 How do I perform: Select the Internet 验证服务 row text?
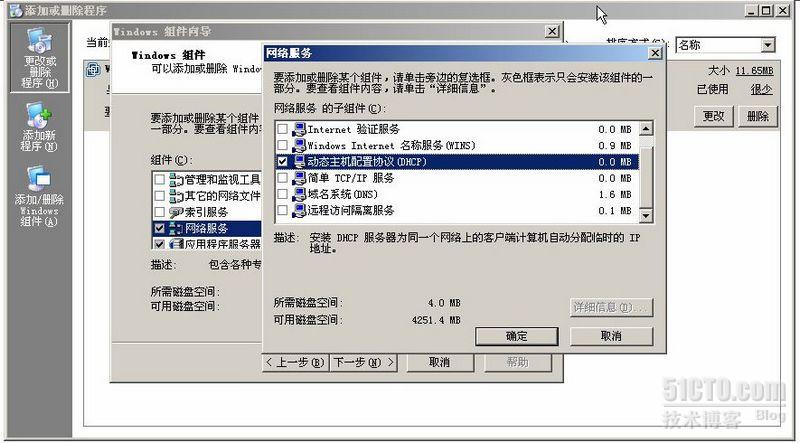(x=354, y=130)
